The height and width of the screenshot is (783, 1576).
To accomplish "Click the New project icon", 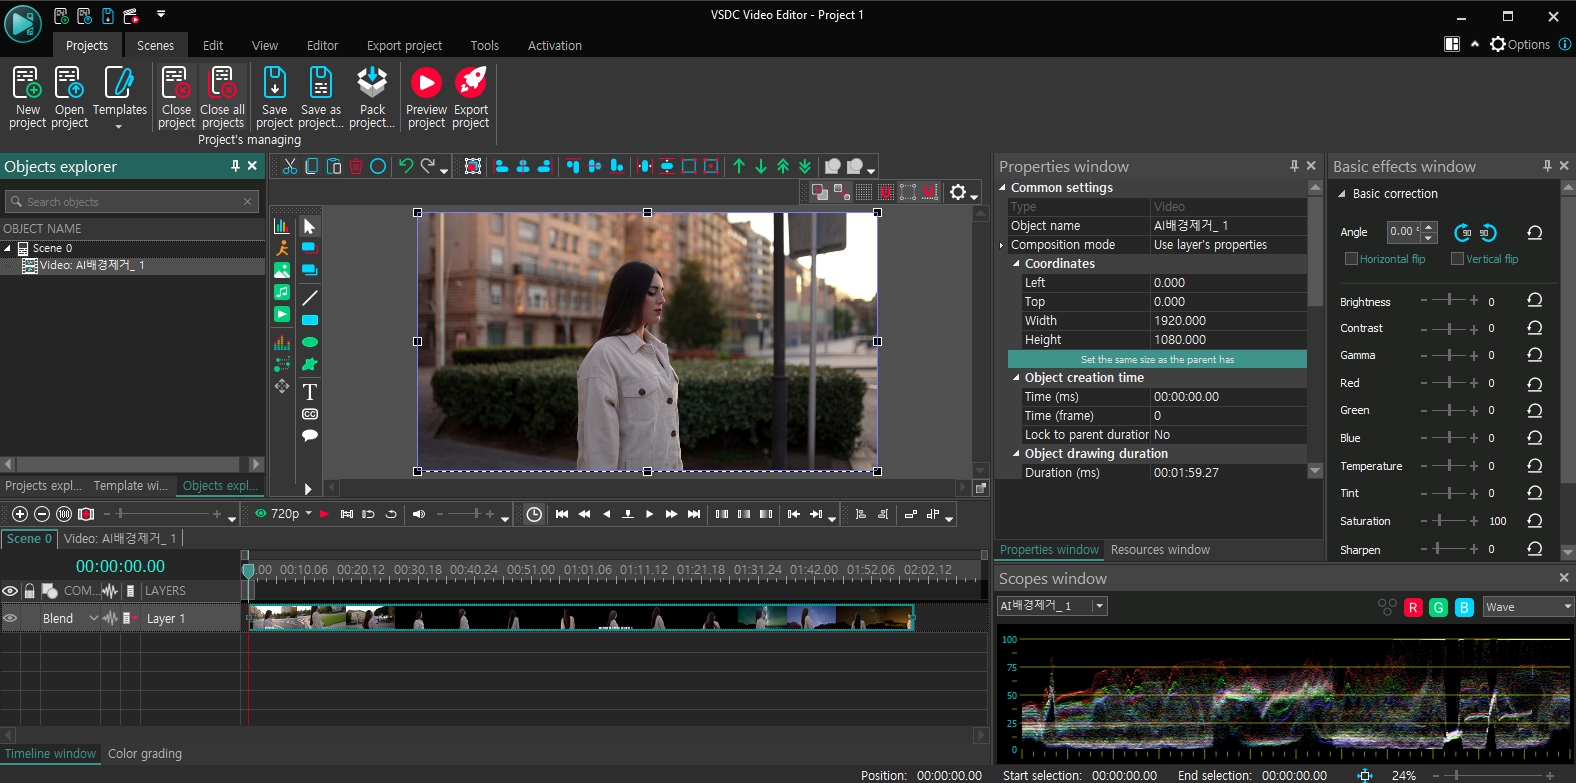I will tap(27, 82).
